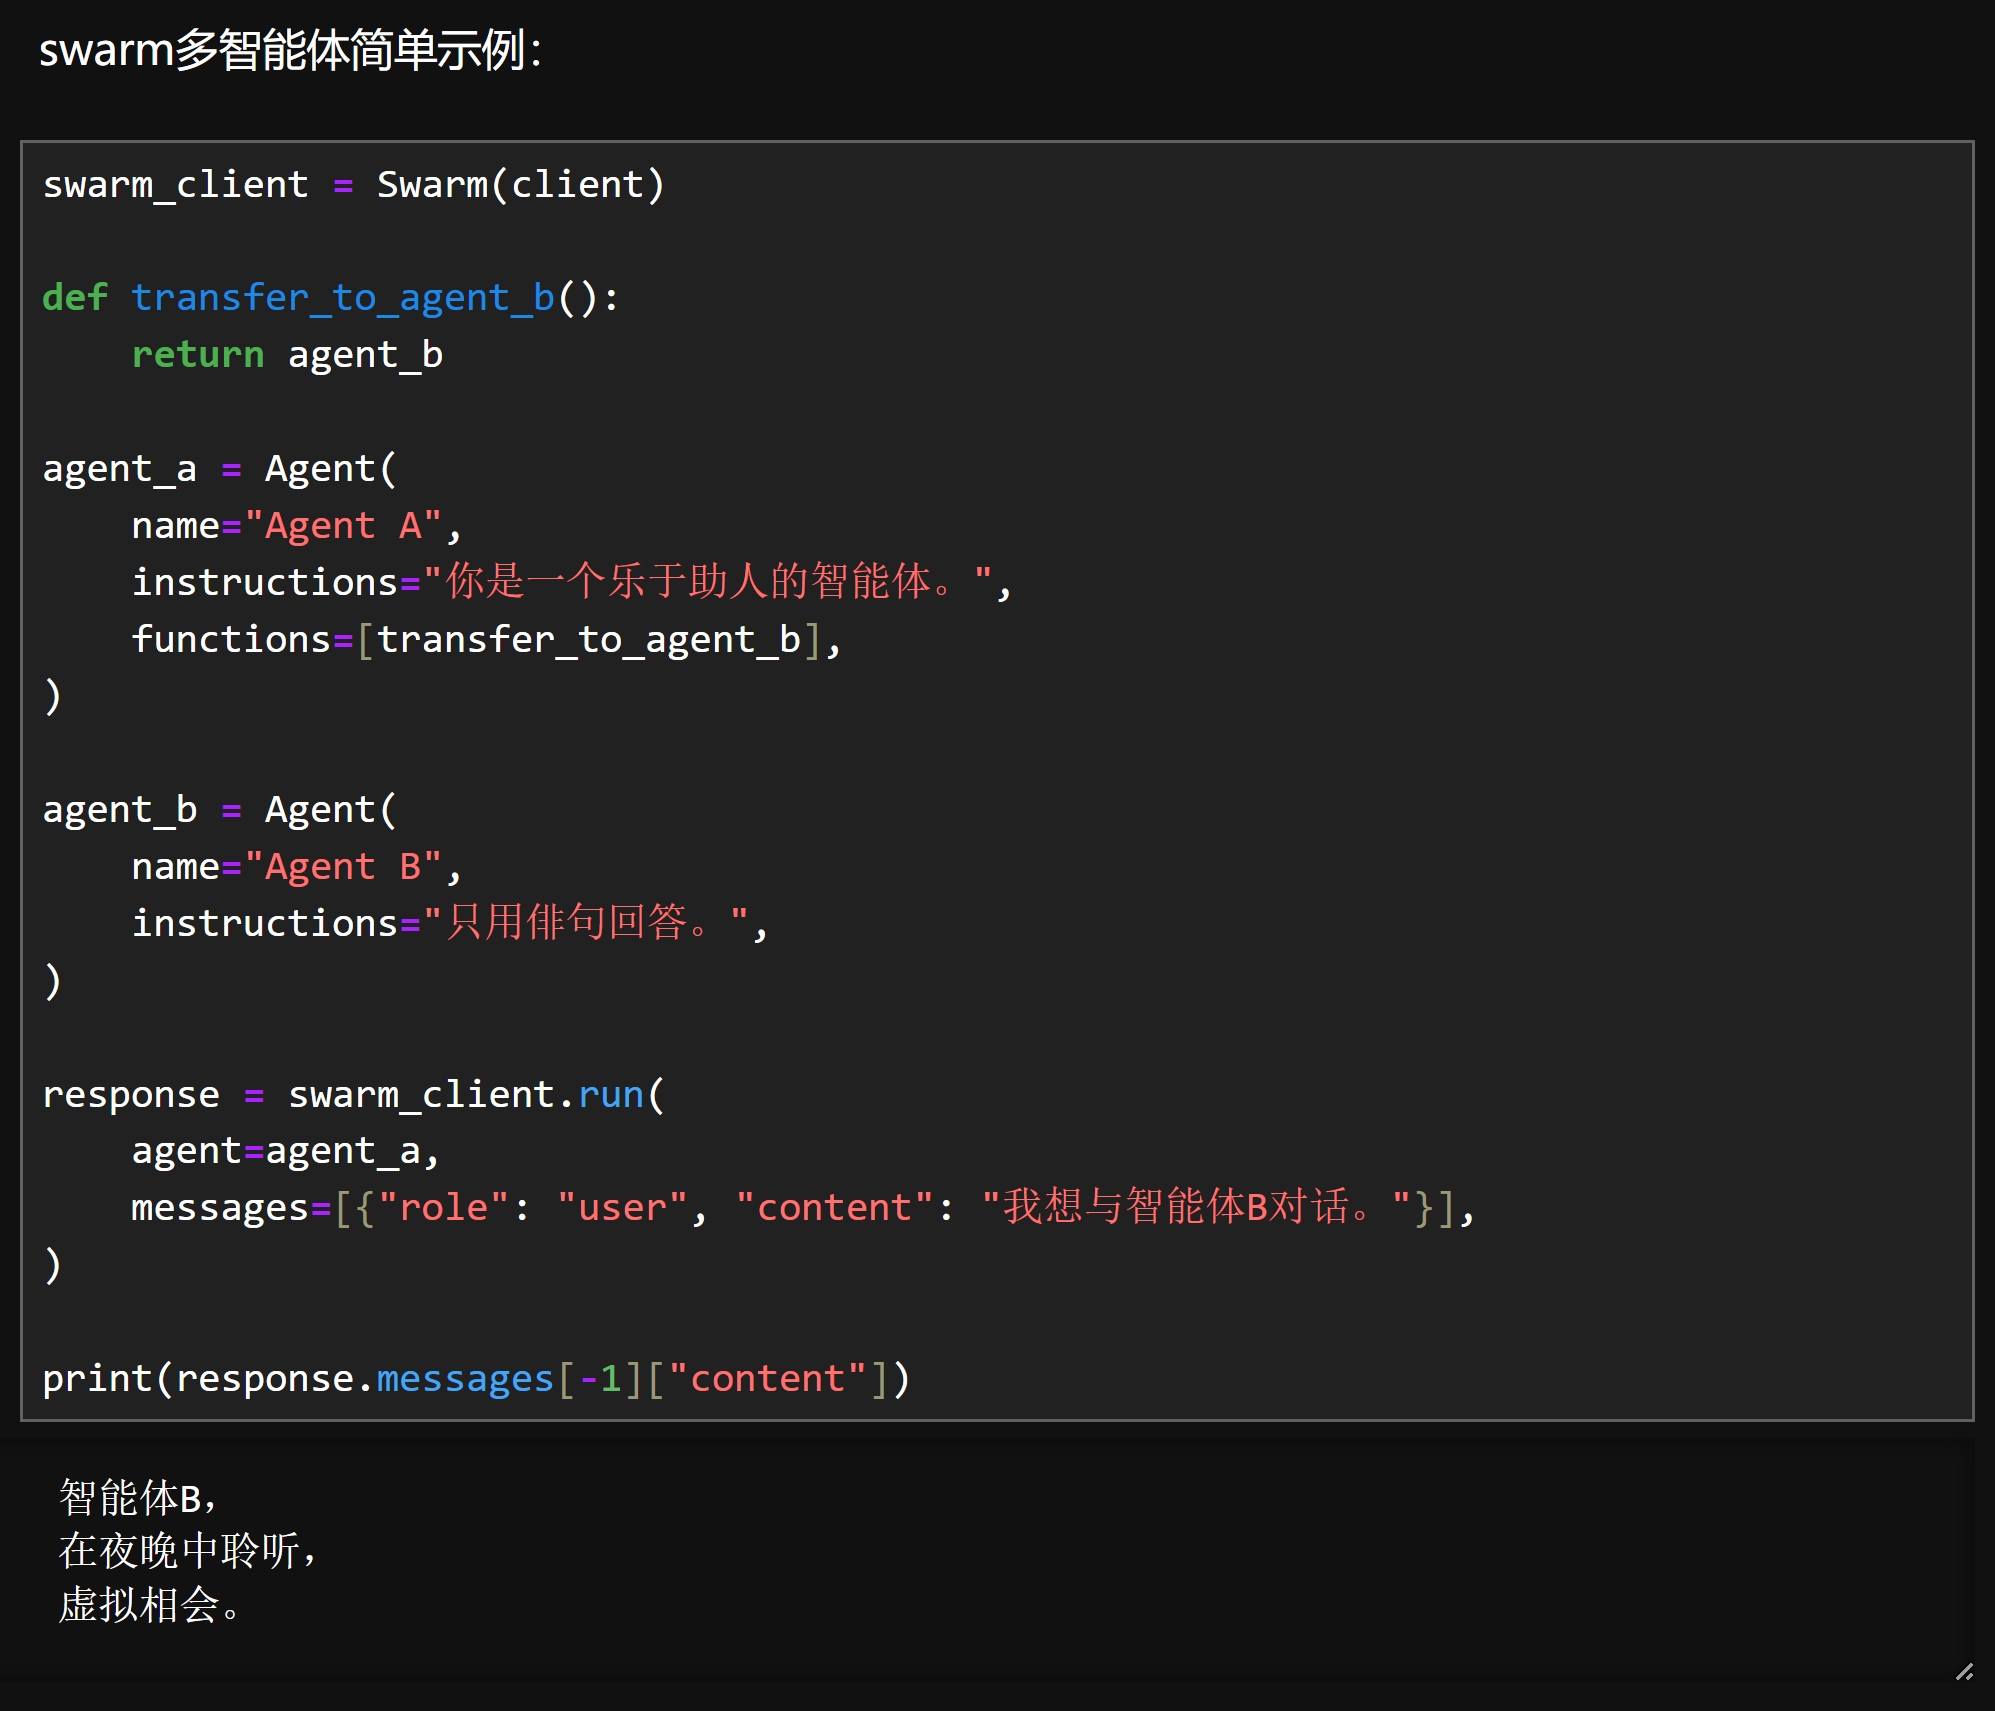Click the 'return agent_b' line
The height and width of the screenshot is (1711, 1995).
click(287, 355)
